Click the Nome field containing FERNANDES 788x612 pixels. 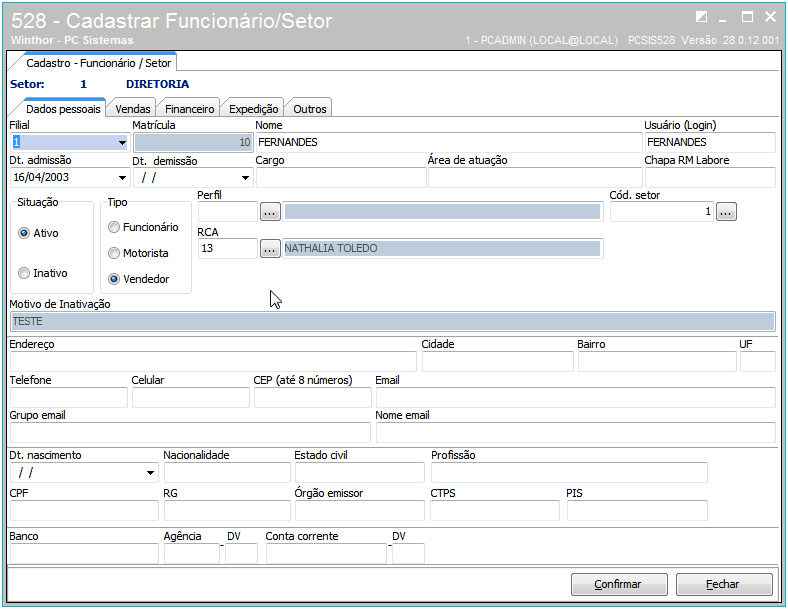449,143
